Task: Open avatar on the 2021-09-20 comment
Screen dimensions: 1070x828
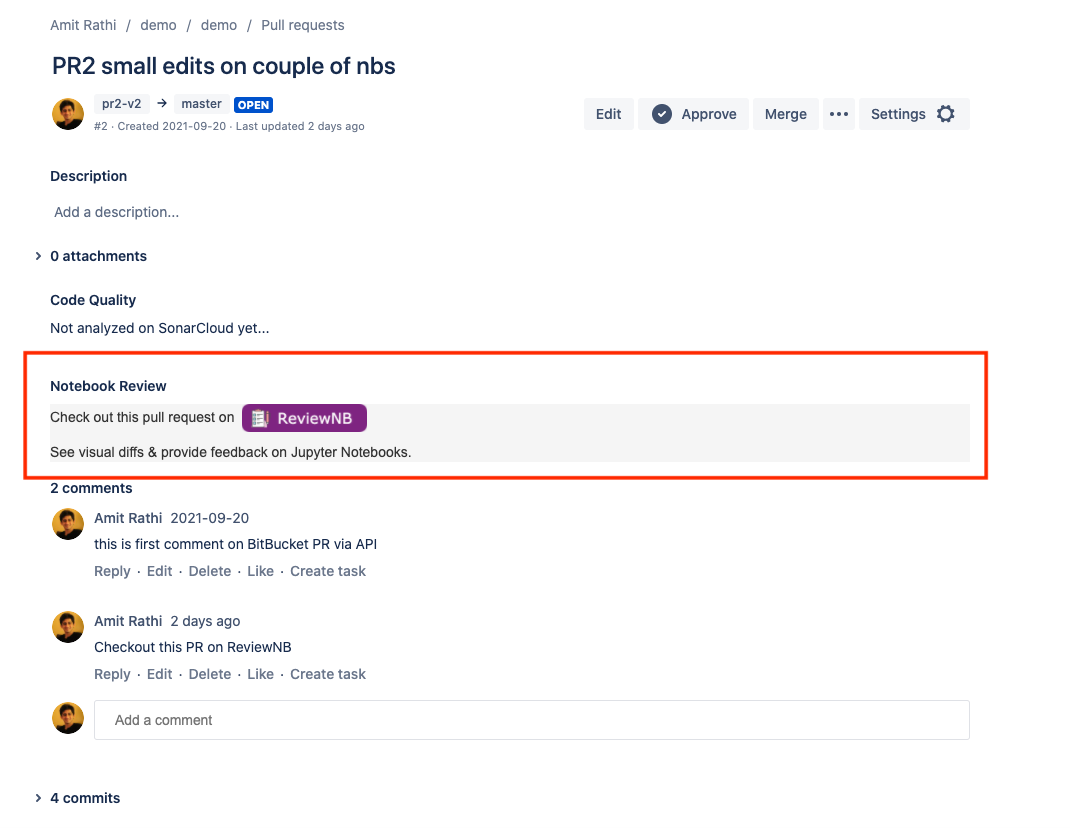Action: 68,524
